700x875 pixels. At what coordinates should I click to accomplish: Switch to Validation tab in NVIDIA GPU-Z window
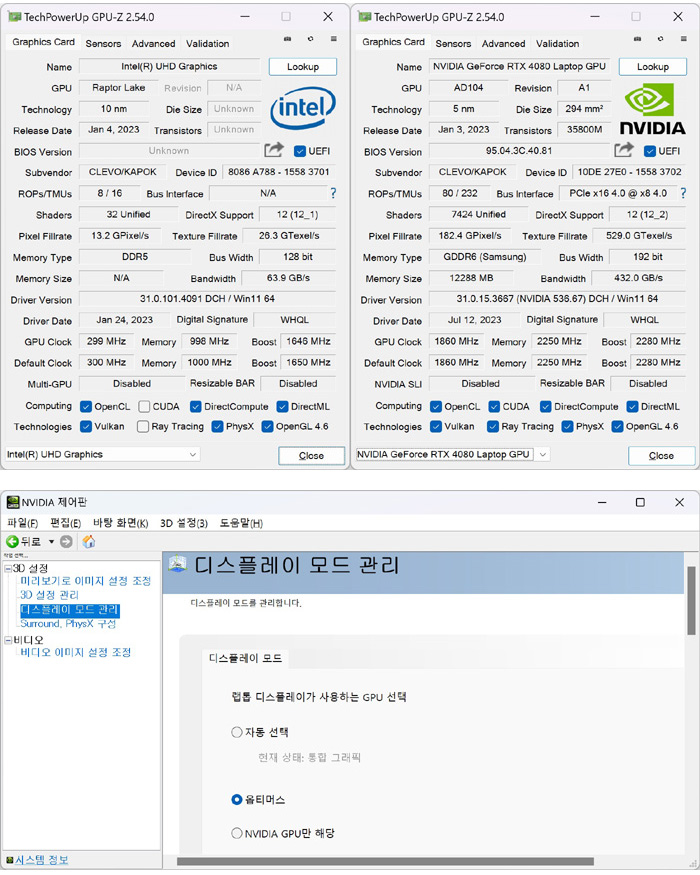tap(558, 44)
